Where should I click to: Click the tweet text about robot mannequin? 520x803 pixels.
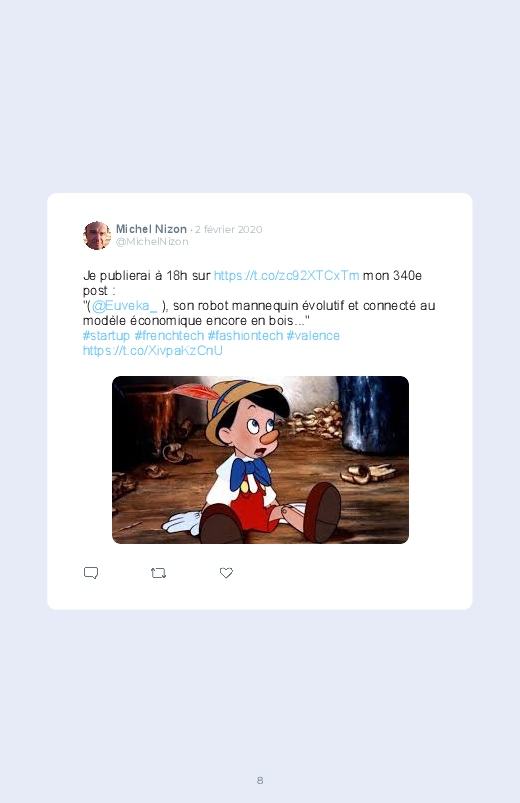(x=259, y=313)
